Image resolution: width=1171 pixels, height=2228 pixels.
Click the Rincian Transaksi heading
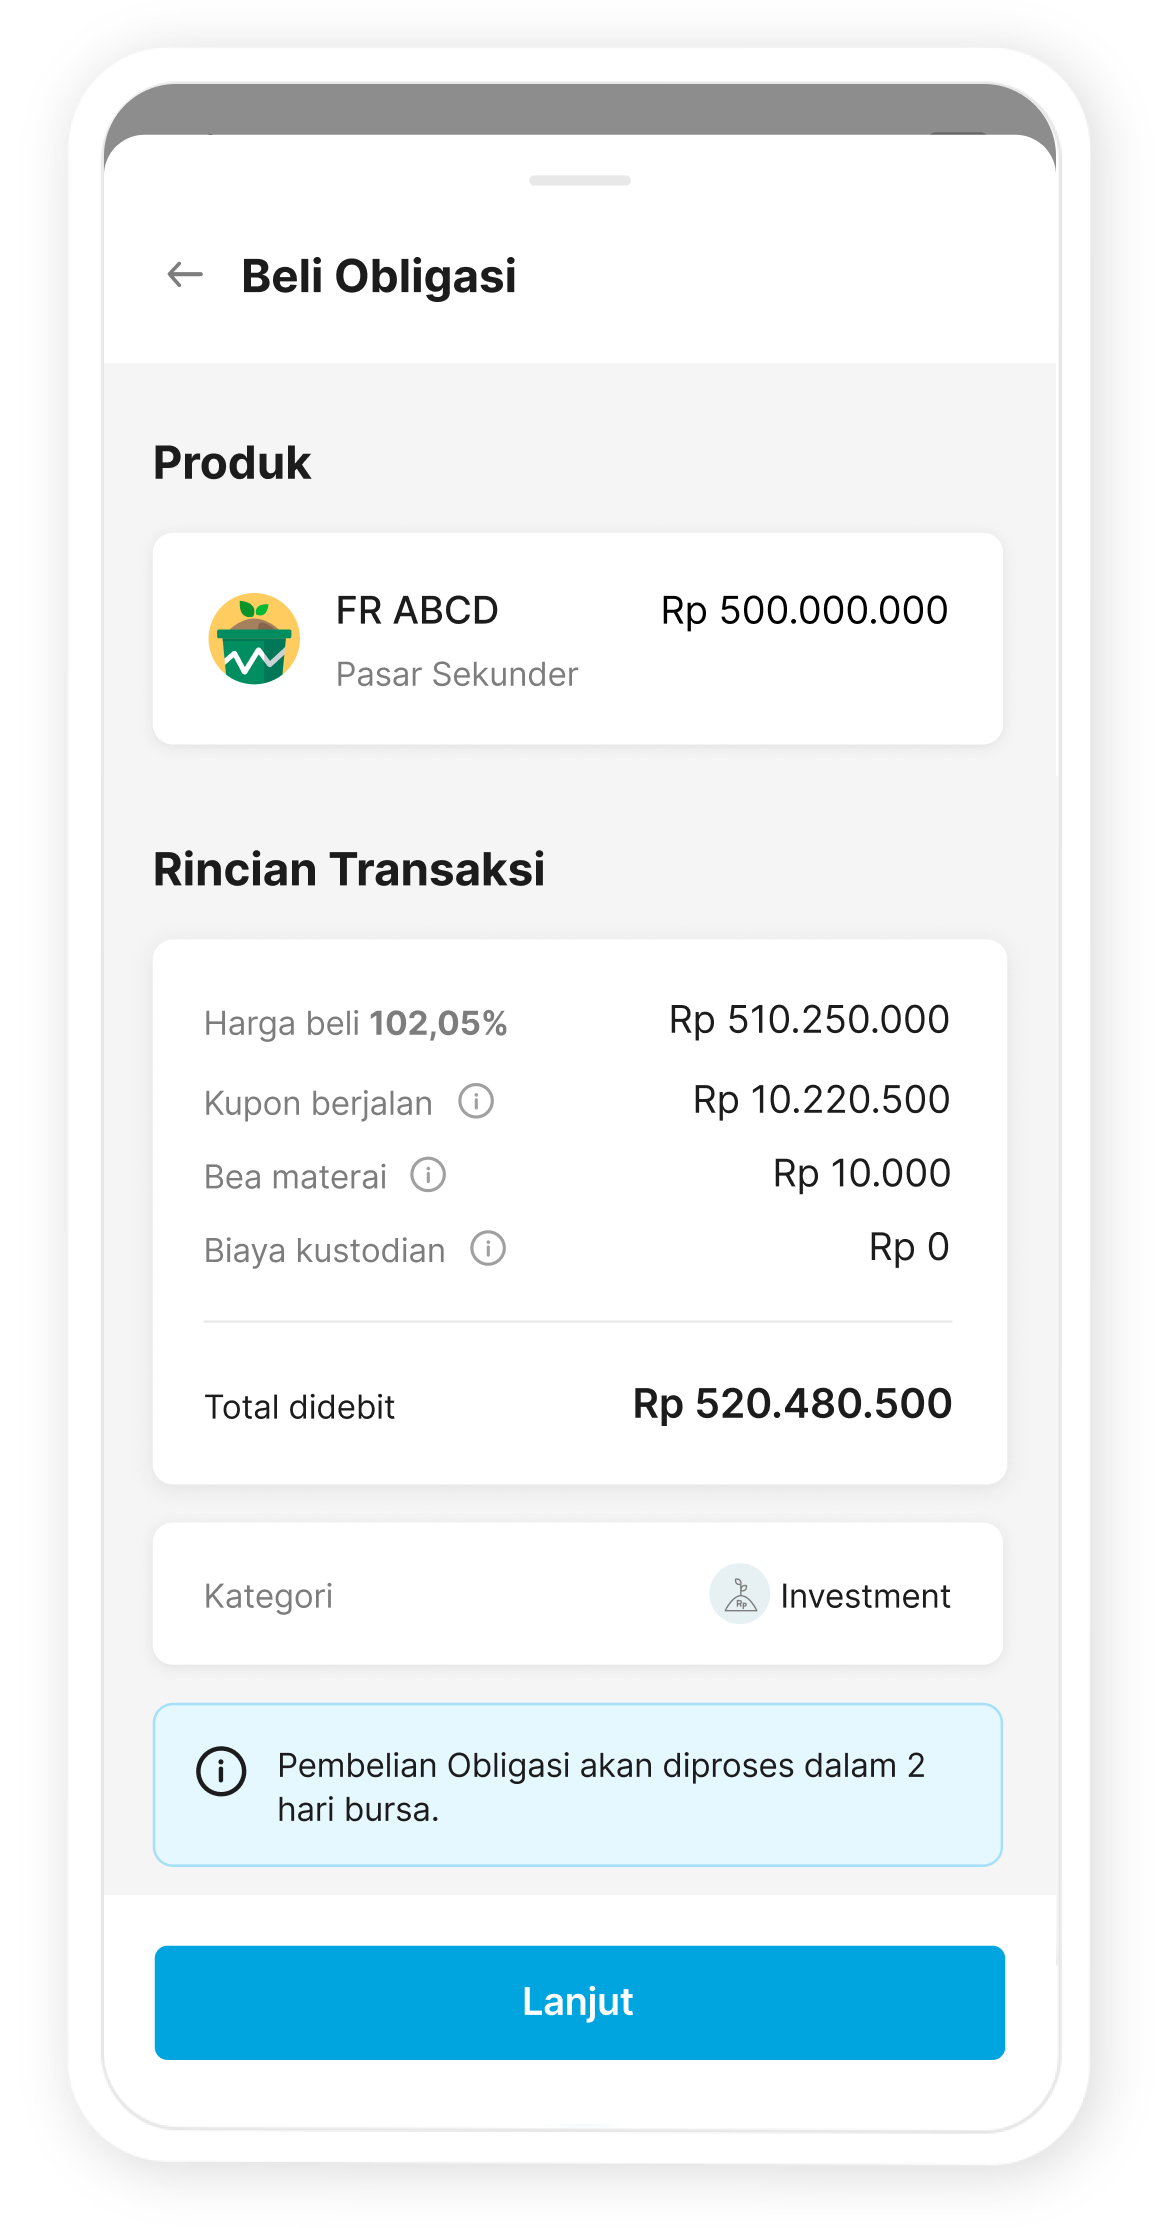349,869
